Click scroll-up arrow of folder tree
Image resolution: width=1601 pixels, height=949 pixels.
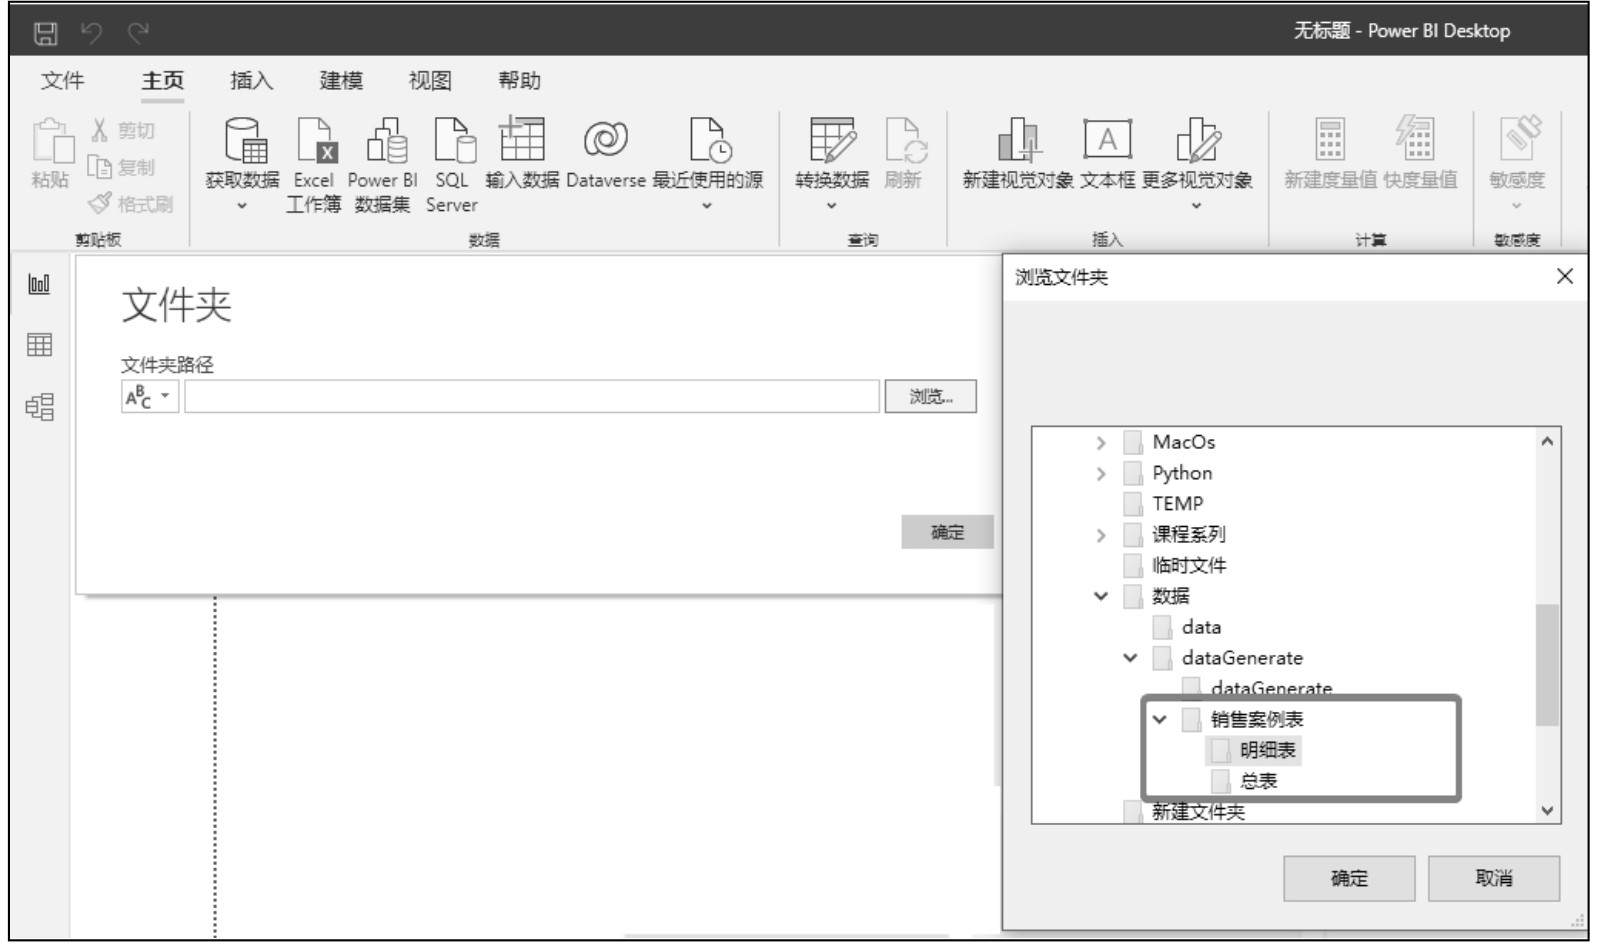[1547, 442]
